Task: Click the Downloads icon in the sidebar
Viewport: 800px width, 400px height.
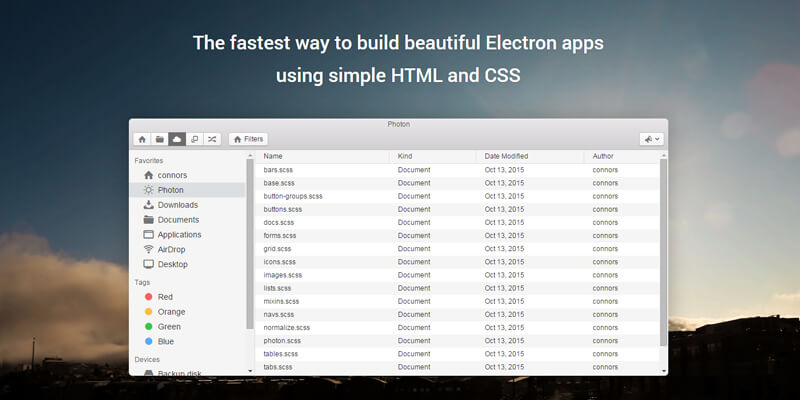Action: tap(149, 205)
